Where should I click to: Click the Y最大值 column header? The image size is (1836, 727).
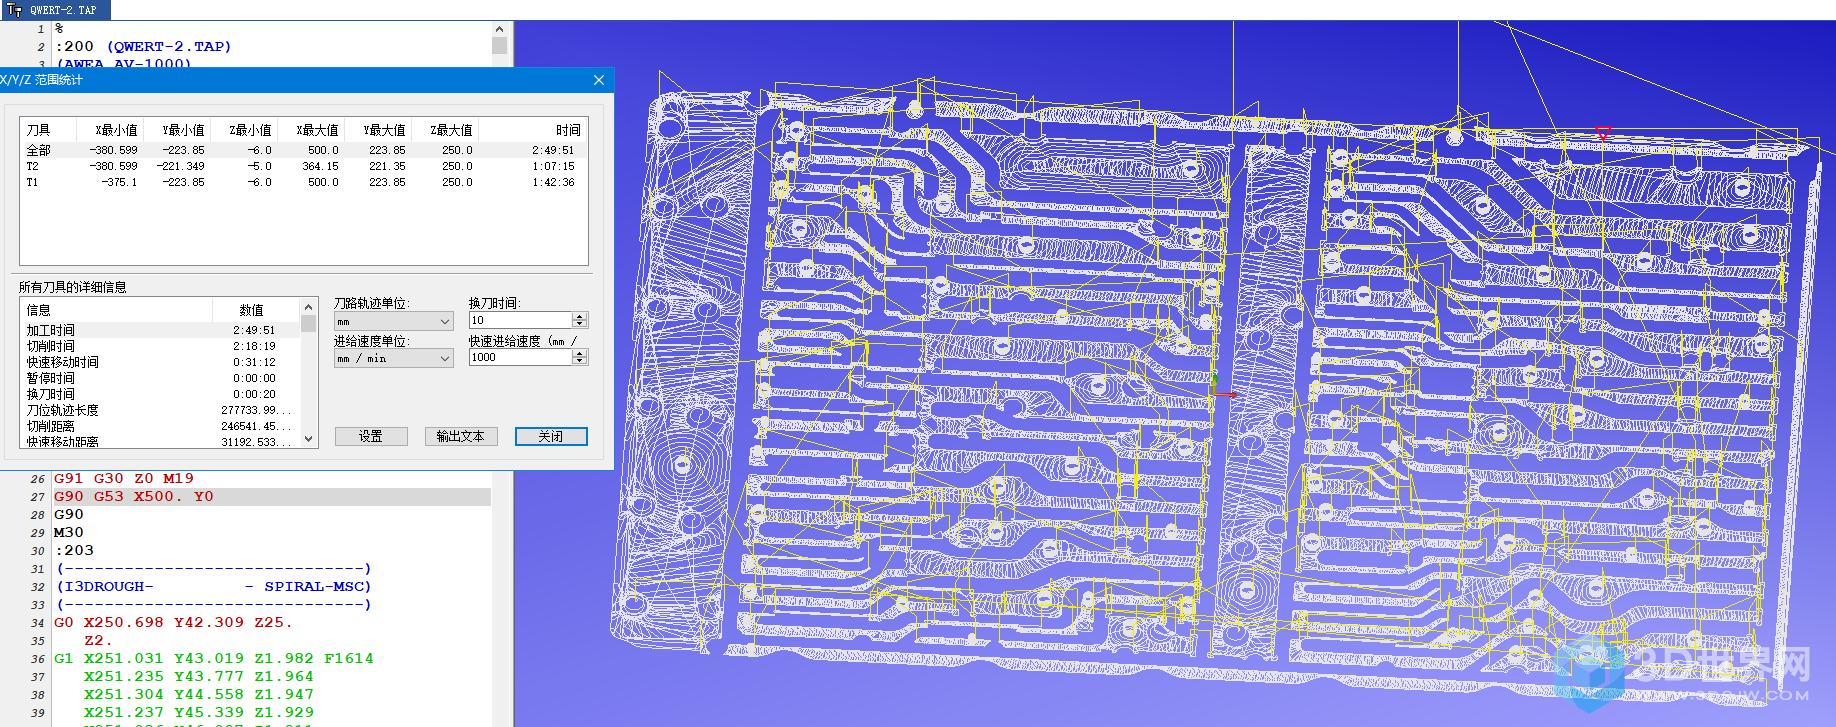tap(377, 130)
